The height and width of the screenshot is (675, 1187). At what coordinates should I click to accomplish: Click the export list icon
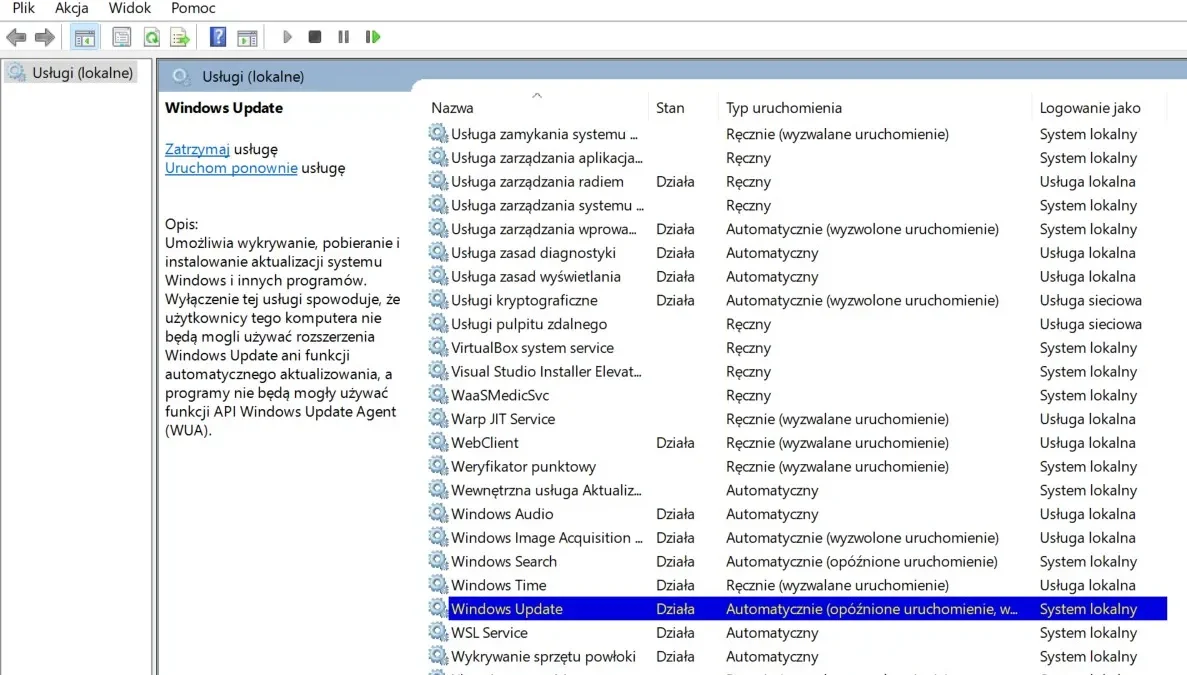(180, 37)
